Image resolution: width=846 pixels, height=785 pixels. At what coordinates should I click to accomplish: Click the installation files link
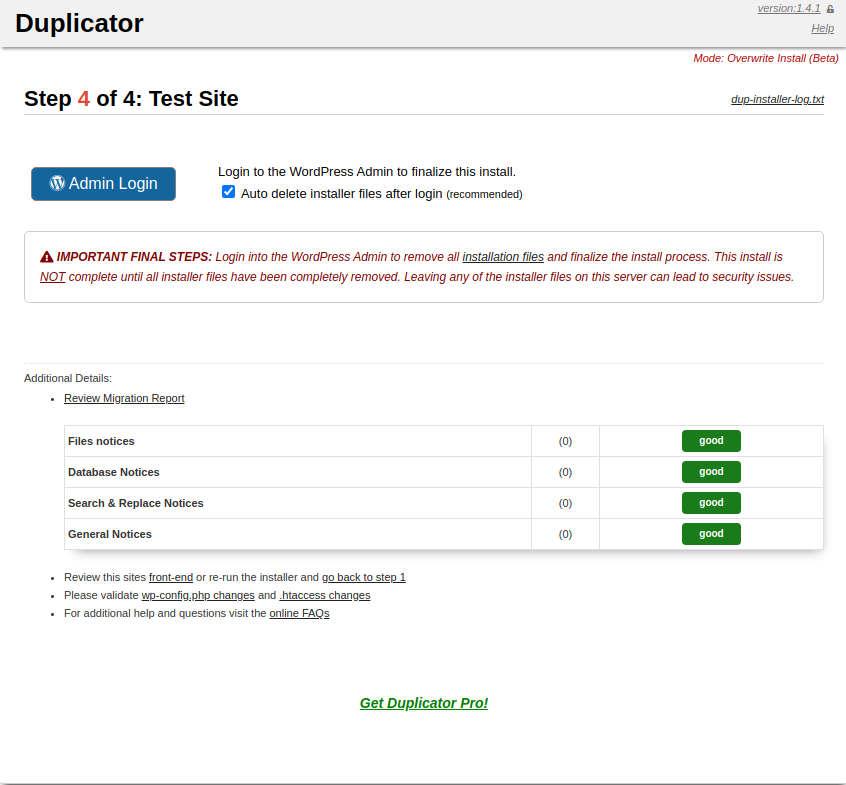[x=502, y=257]
